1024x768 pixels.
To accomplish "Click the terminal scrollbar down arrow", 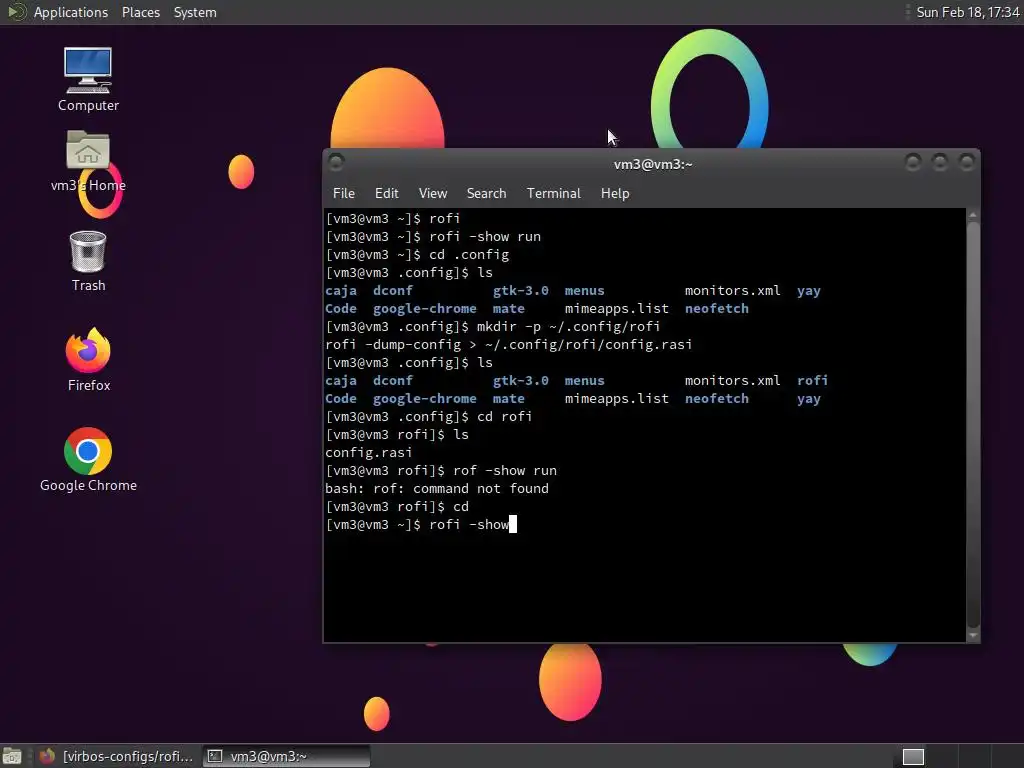I will click(973, 635).
